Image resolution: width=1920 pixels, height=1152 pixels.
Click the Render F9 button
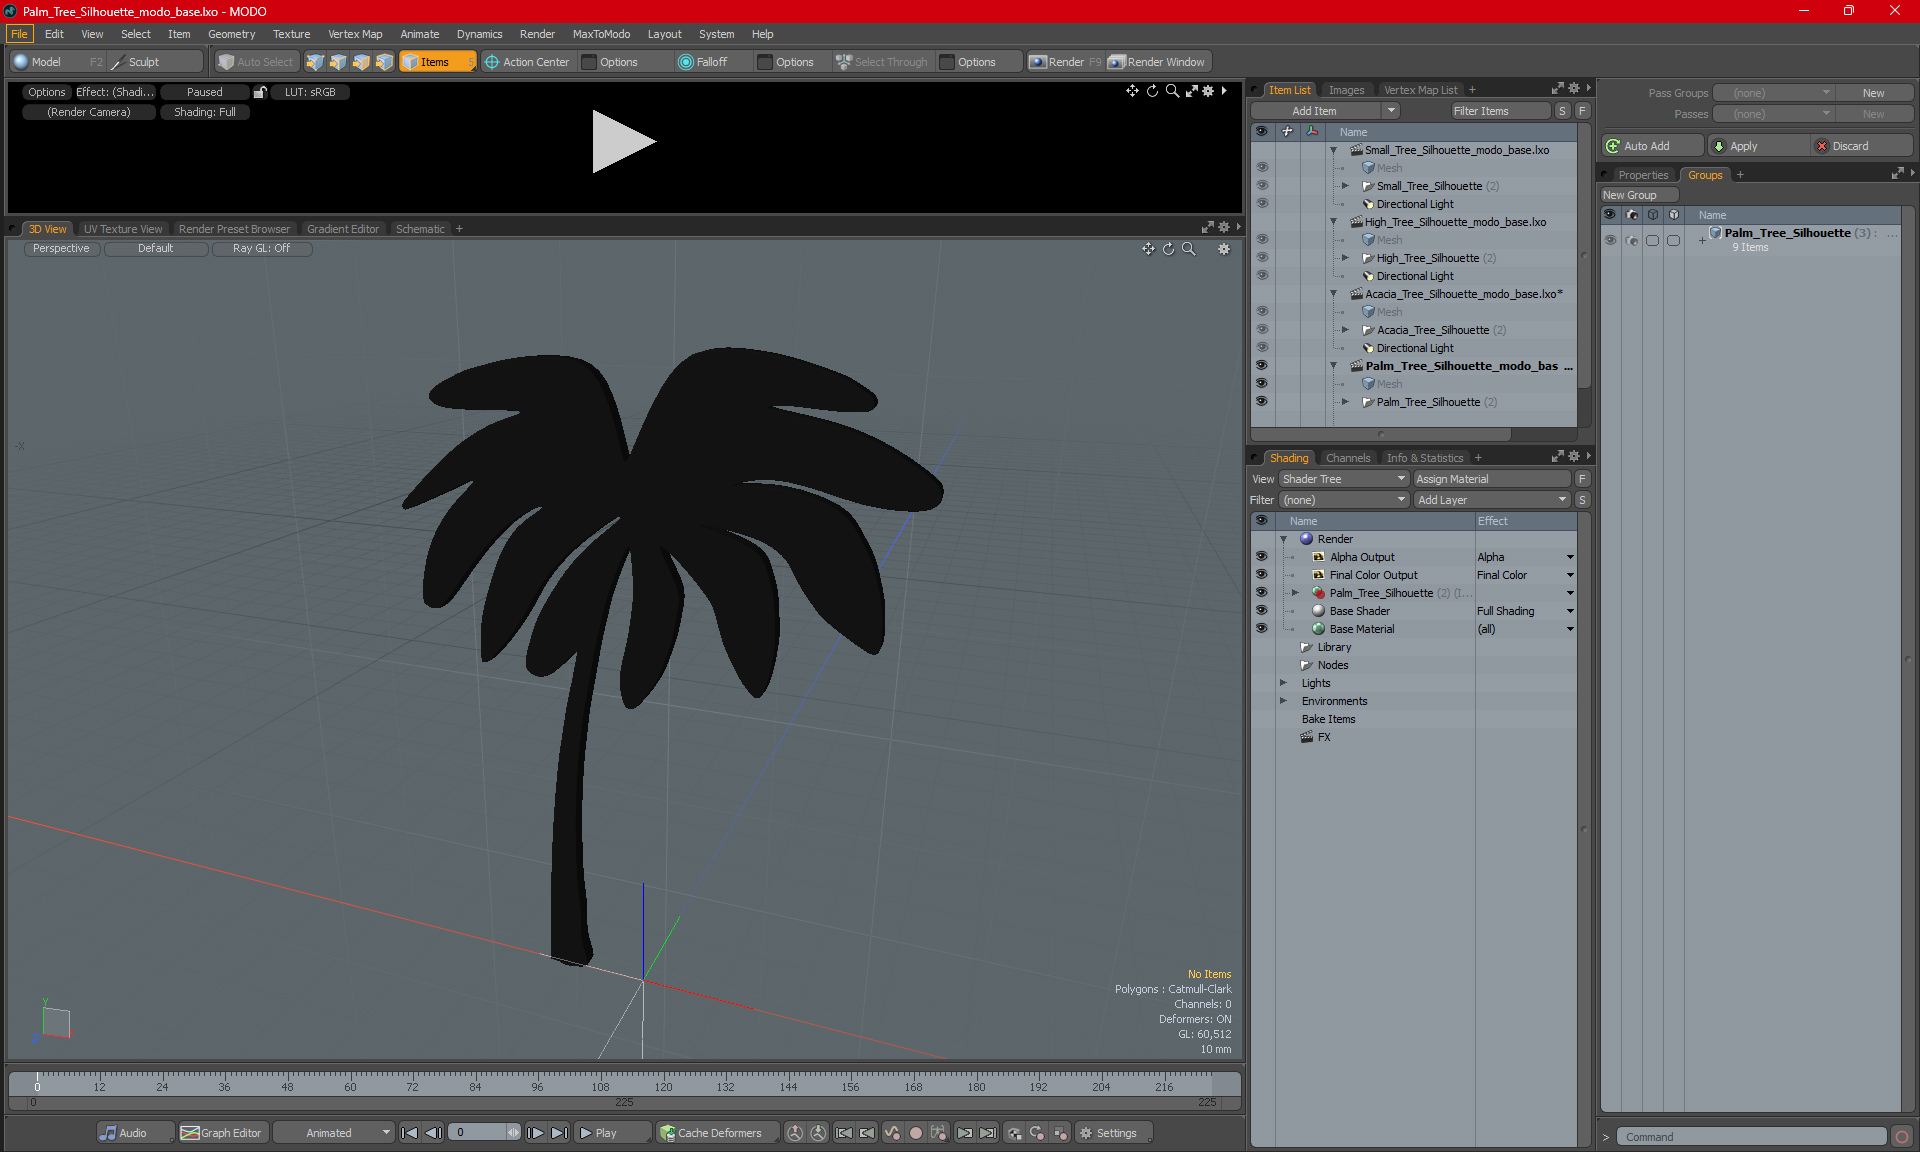(1065, 62)
